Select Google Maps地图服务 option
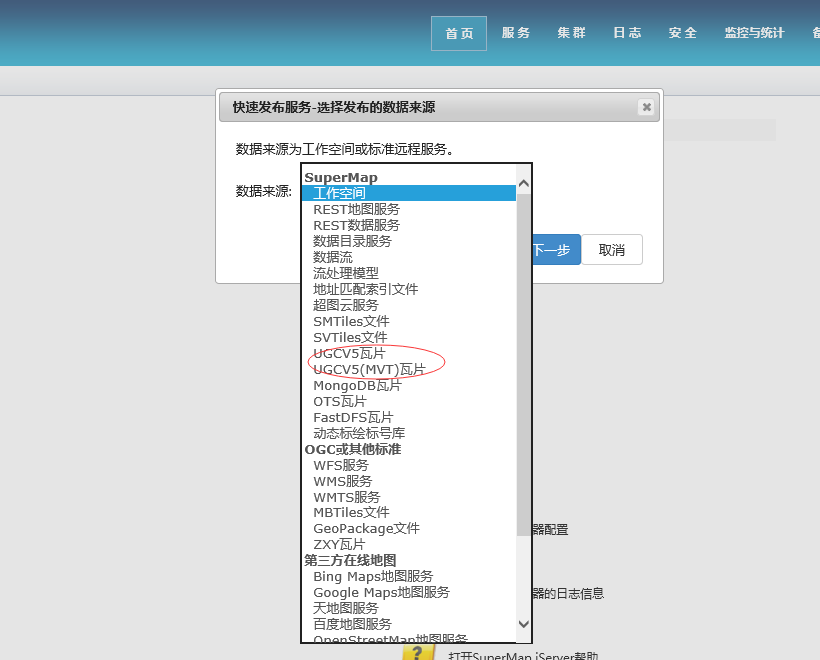Screen dimensions: 820x660 [x=409, y=593]
